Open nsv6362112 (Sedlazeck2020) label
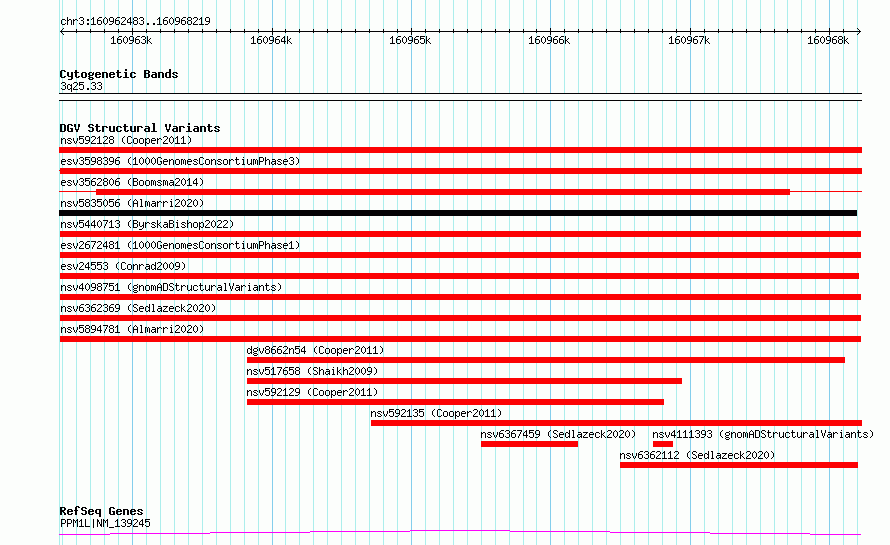 click(697, 455)
